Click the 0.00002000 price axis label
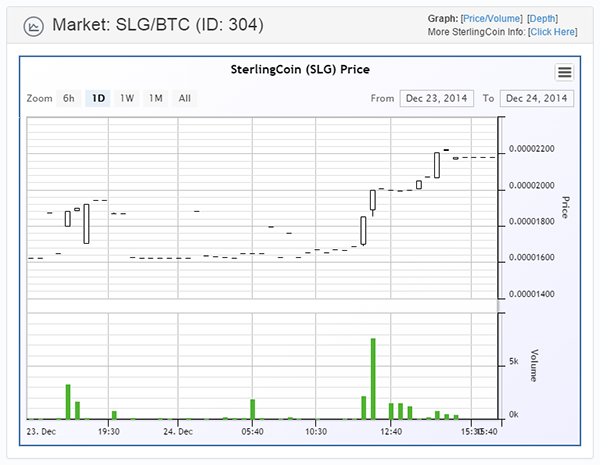Screen dimensions: 600x465 coord(532,185)
